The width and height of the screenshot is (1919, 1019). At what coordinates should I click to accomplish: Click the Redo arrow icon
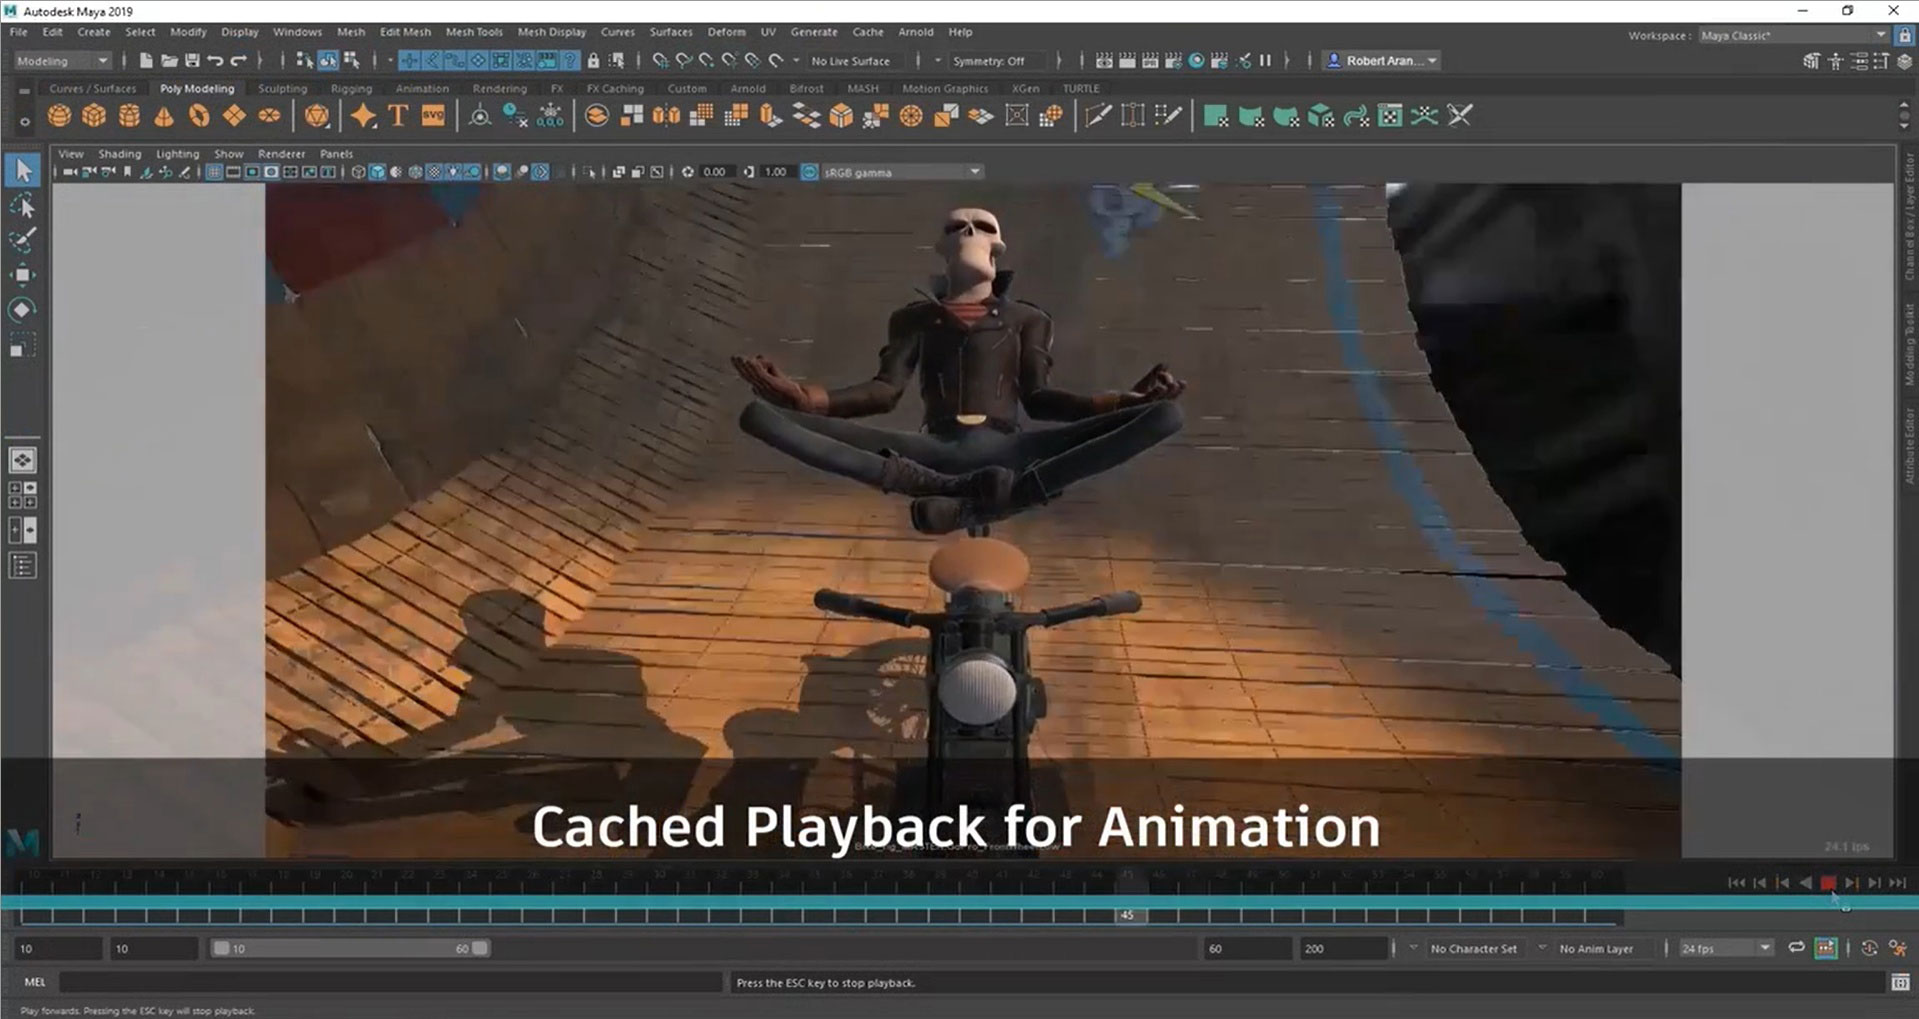[x=238, y=61]
